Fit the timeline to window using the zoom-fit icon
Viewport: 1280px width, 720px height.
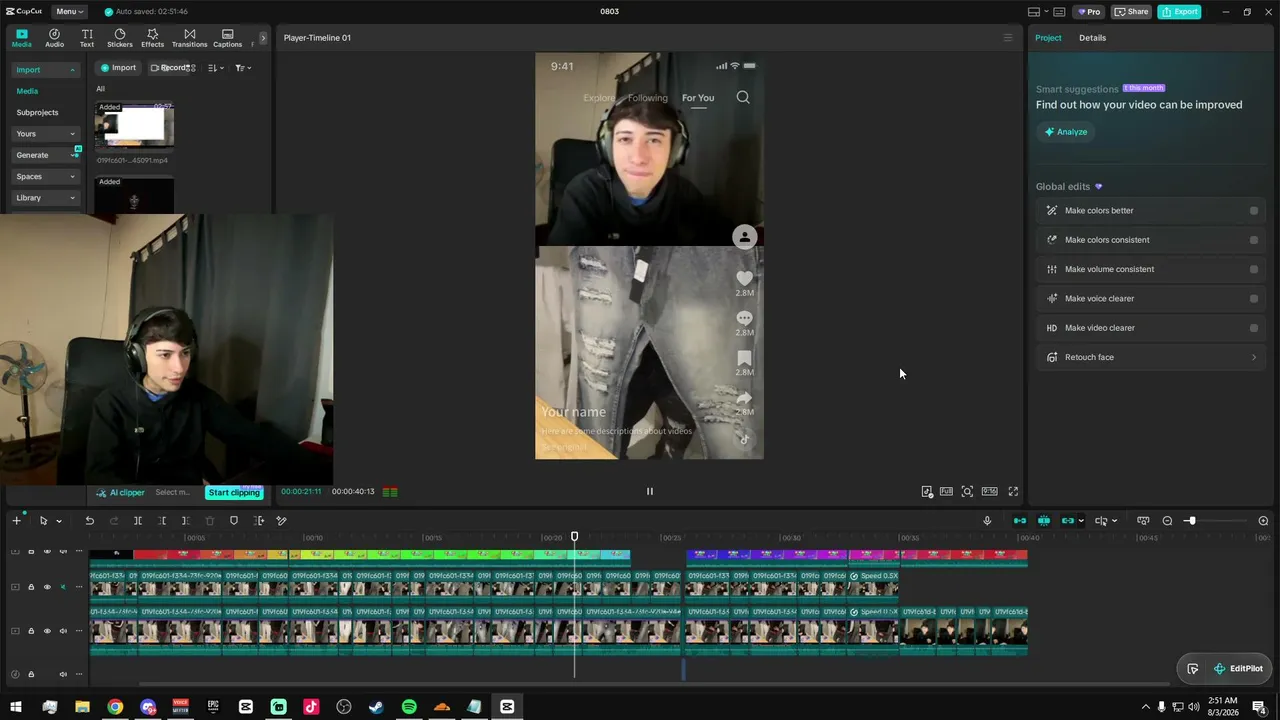click(1143, 521)
